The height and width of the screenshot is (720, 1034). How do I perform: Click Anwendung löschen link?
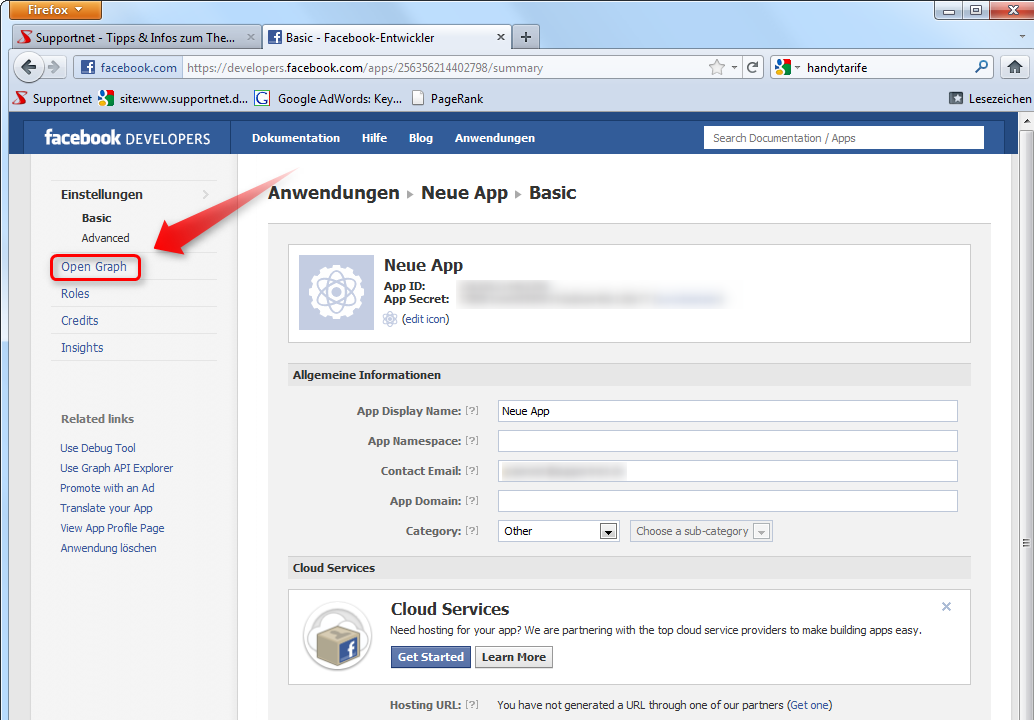point(108,548)
